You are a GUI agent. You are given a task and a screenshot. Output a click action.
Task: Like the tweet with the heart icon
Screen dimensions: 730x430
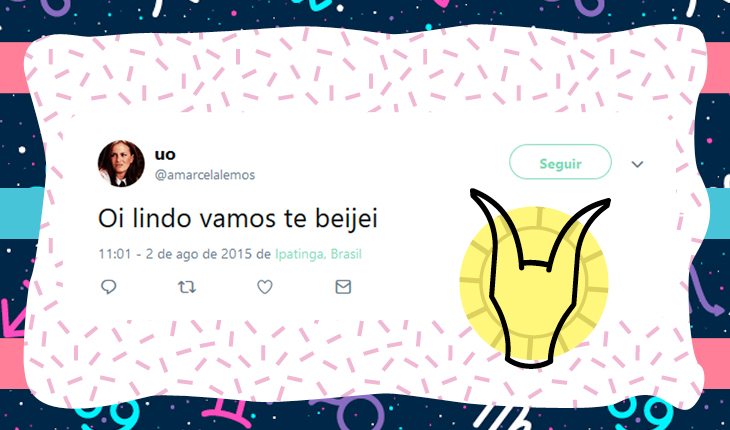[x=265, y=287]
